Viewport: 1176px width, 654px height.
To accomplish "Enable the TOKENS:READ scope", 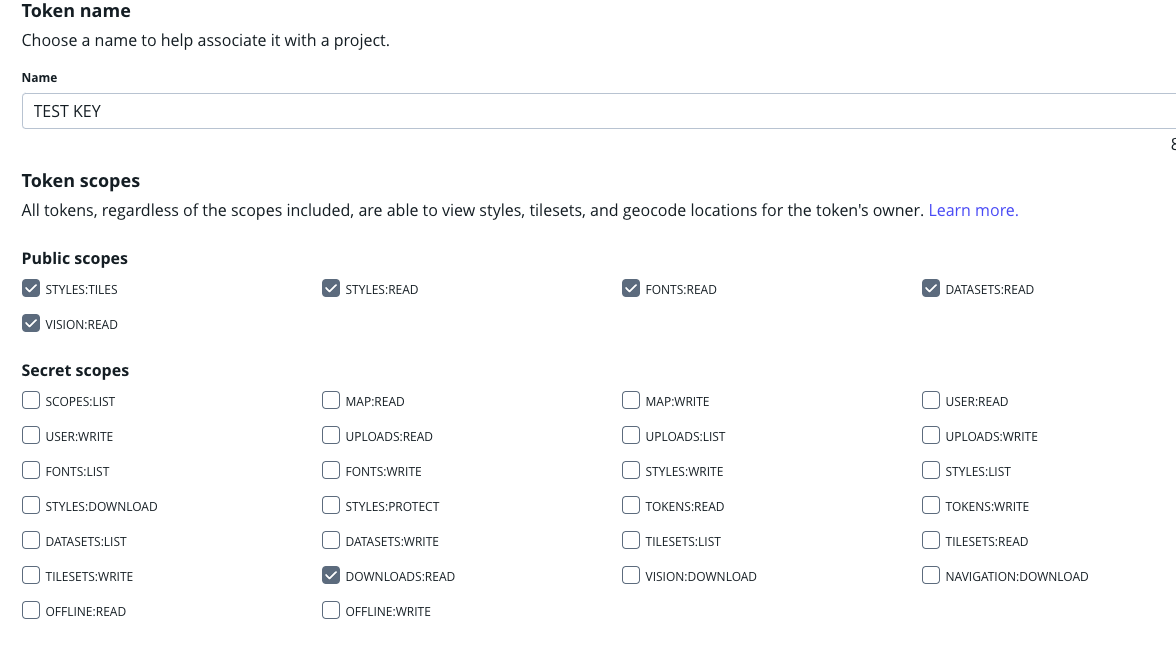I will 631,506.
